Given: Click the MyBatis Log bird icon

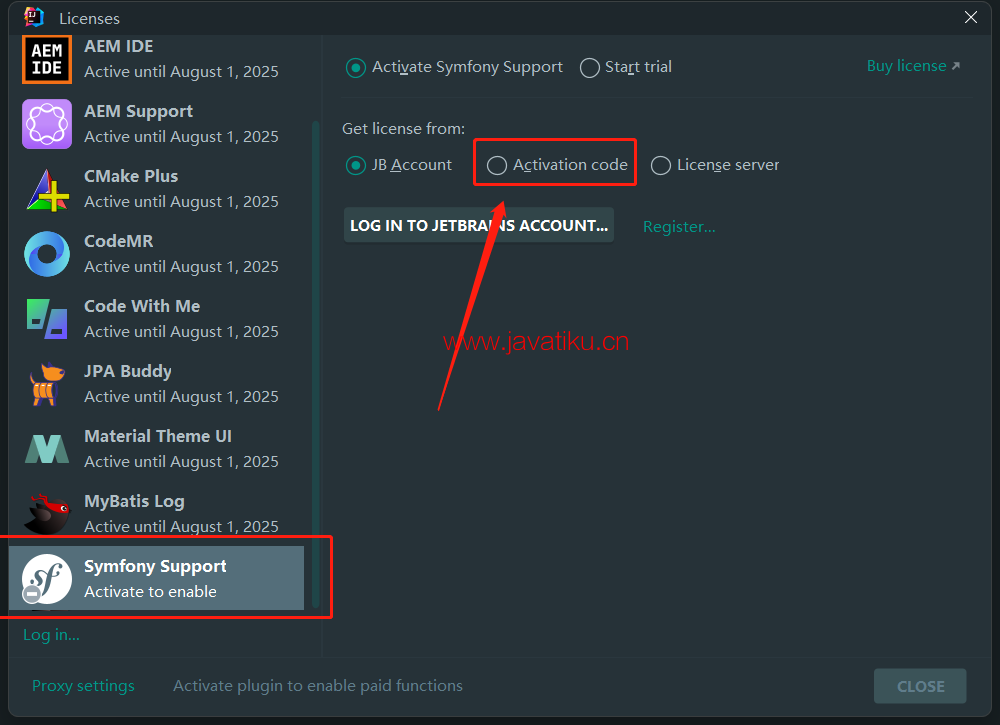Looking at the screenshot, I should (47, 514).
